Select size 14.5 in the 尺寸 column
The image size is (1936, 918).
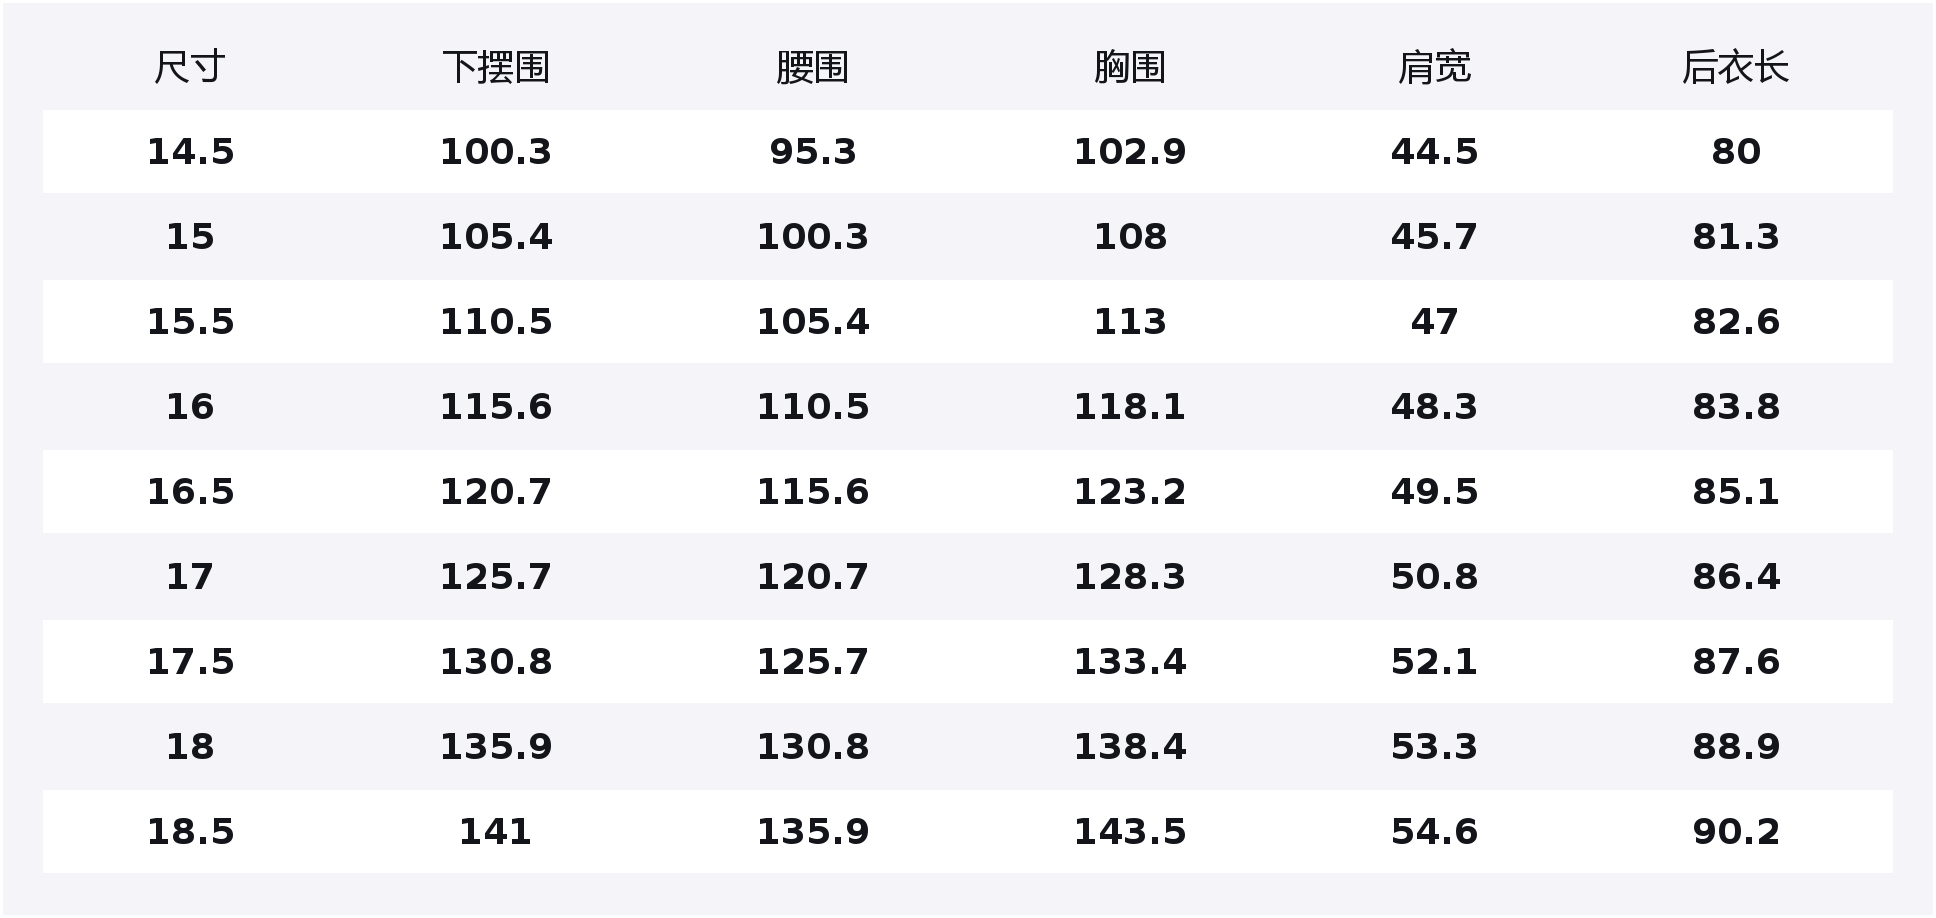pyautogui.click(x=190, y=152)
